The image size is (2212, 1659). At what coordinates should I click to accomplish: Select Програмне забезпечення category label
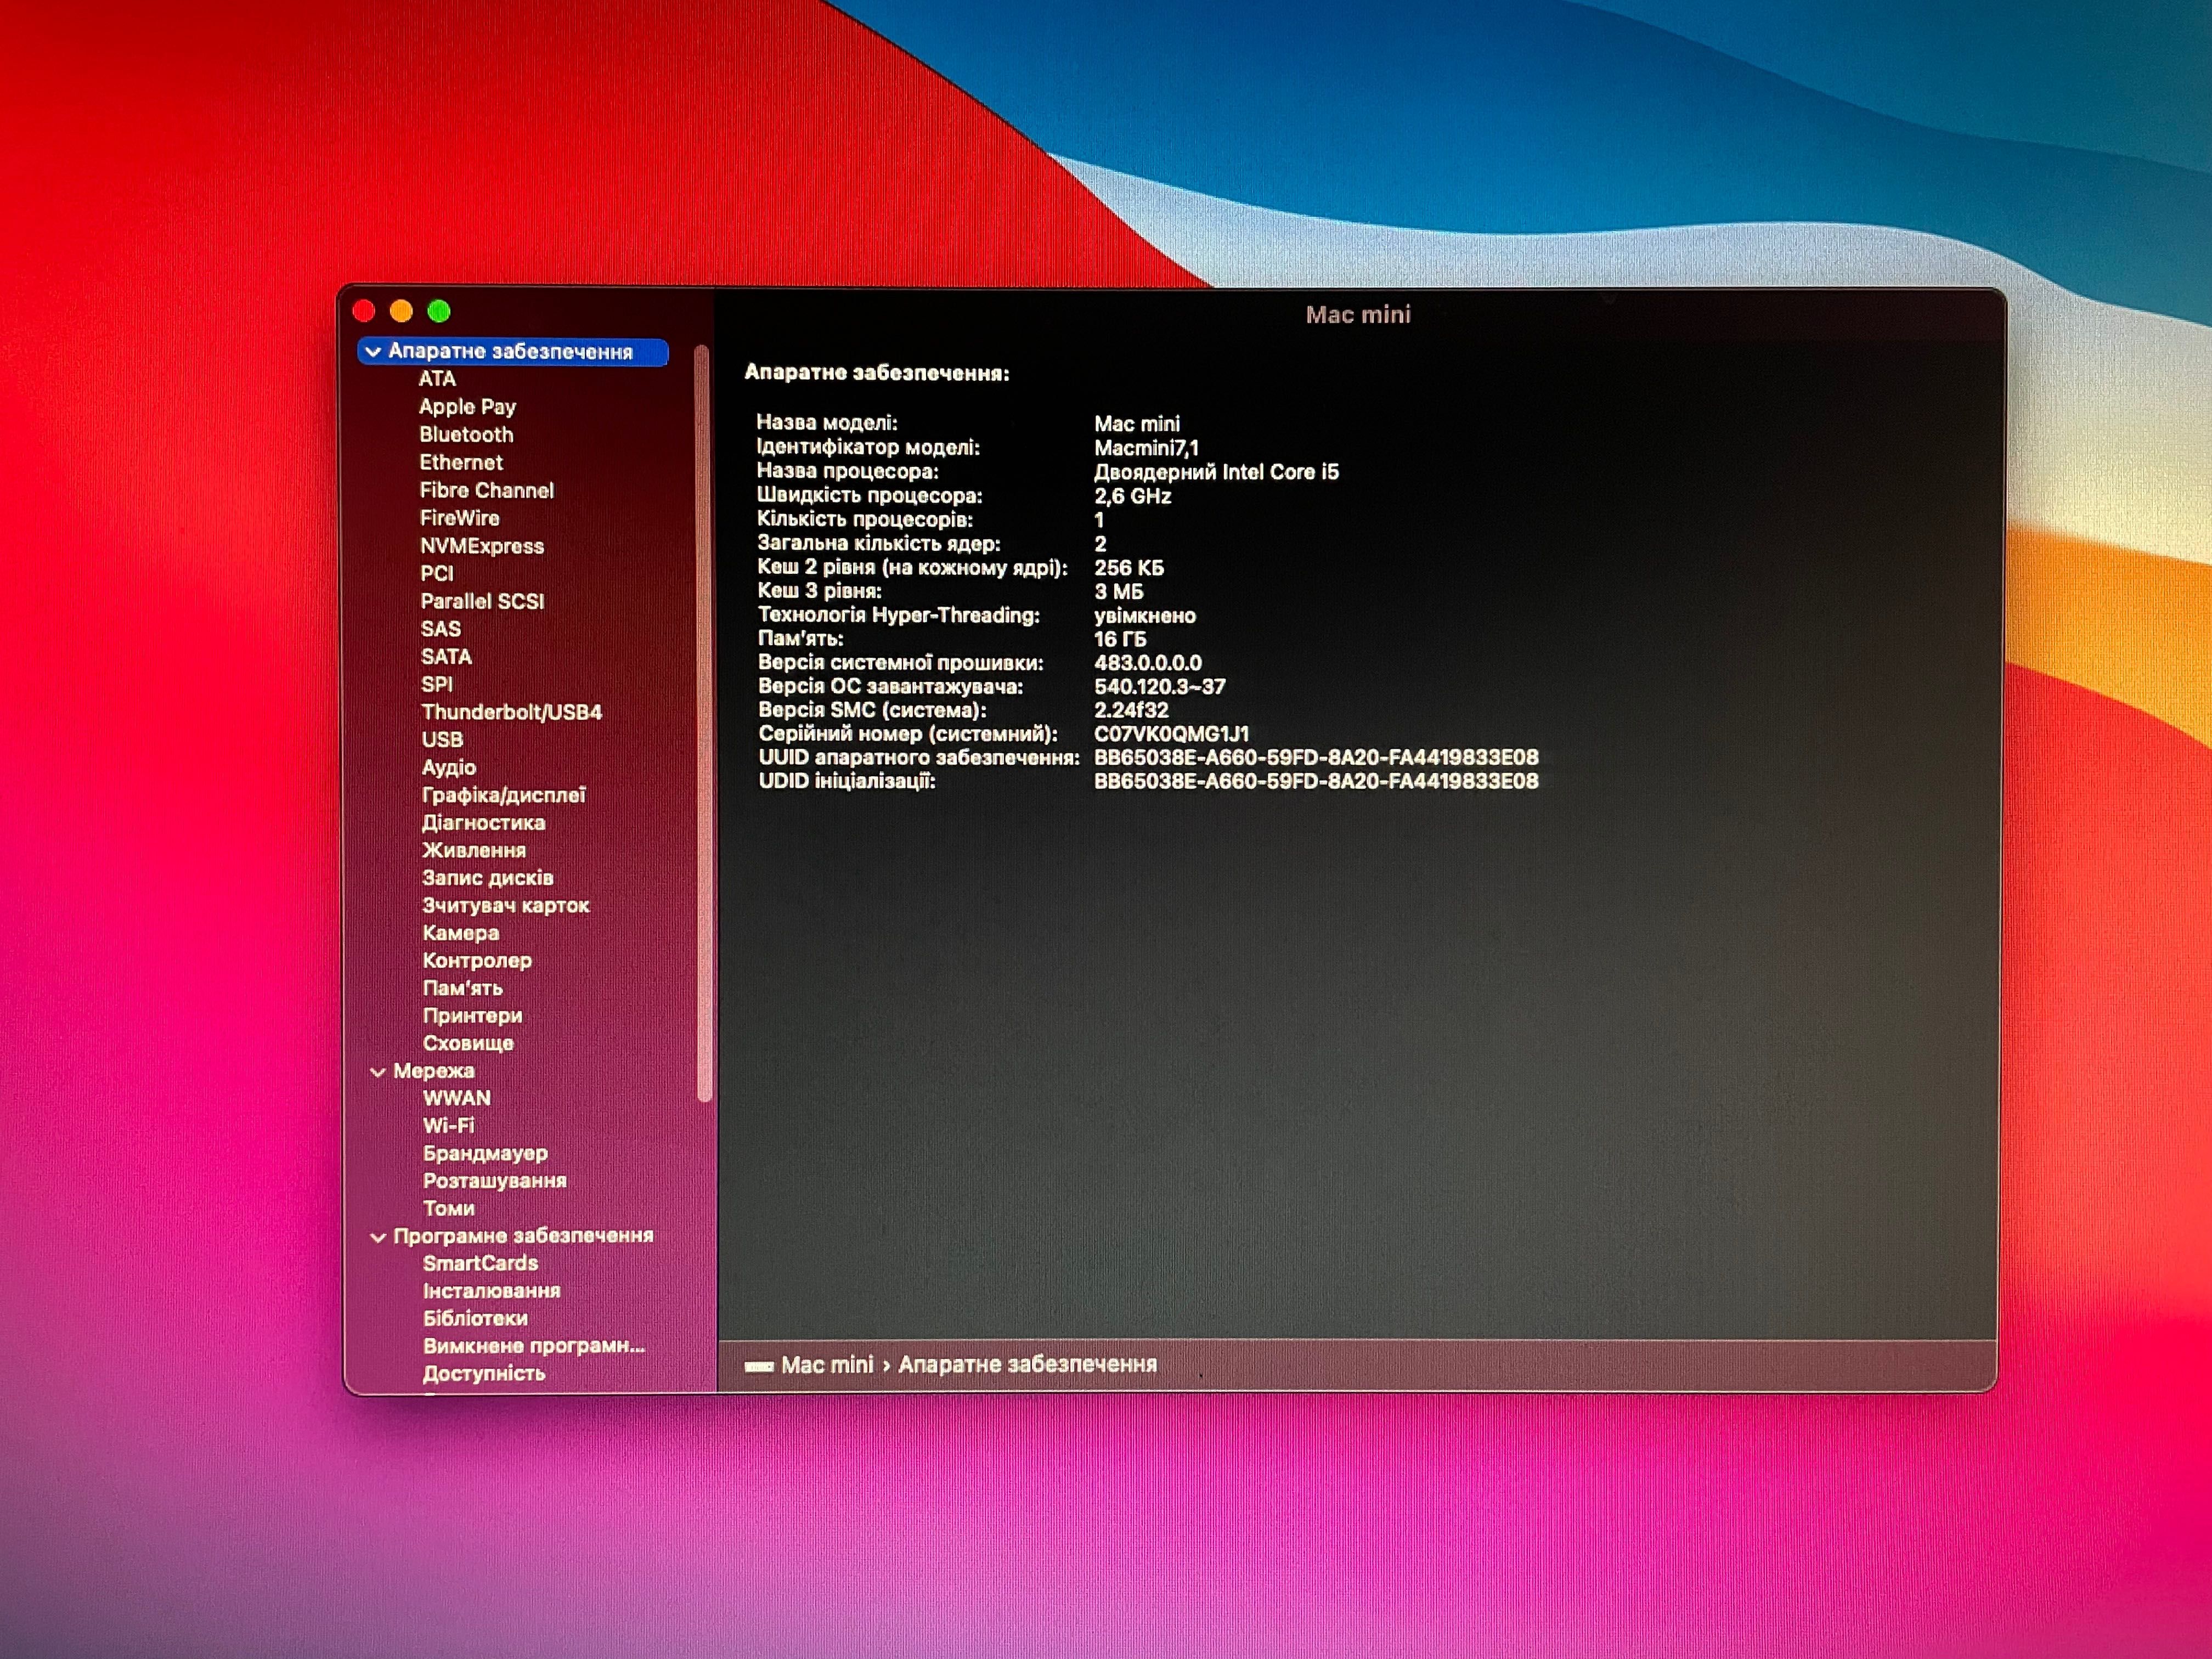[x=523, y=1236]
